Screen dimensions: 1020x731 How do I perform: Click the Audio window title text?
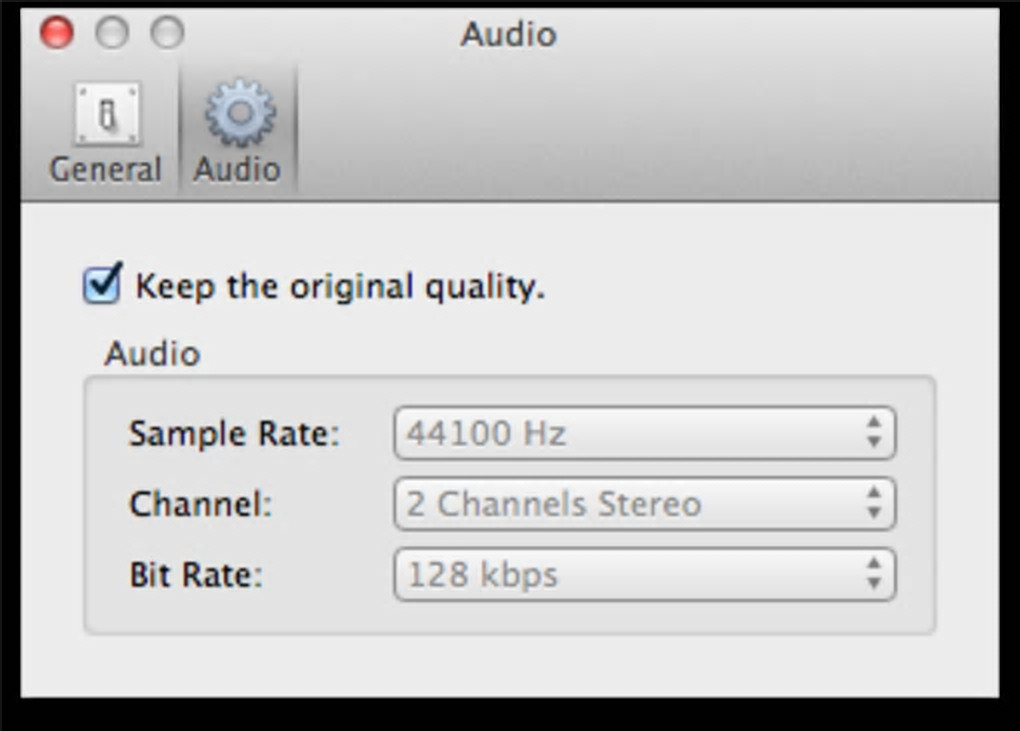click(508, 35)
